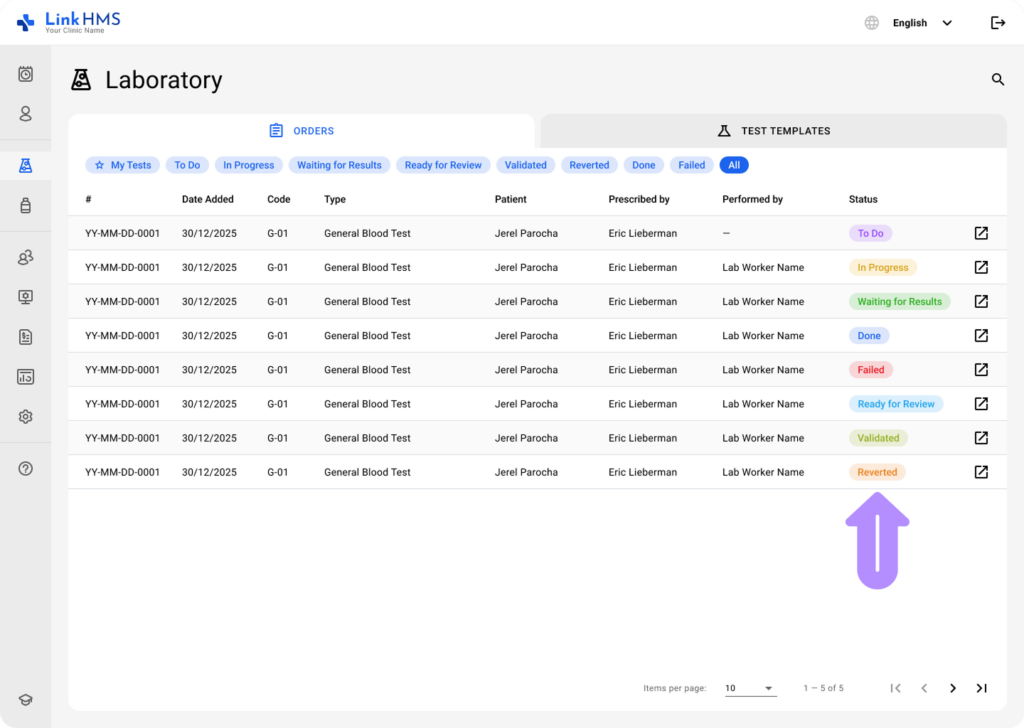This screenshot has width=1024, height=728.
Task: Jump to the last page
Action: (x=981, y=688)
